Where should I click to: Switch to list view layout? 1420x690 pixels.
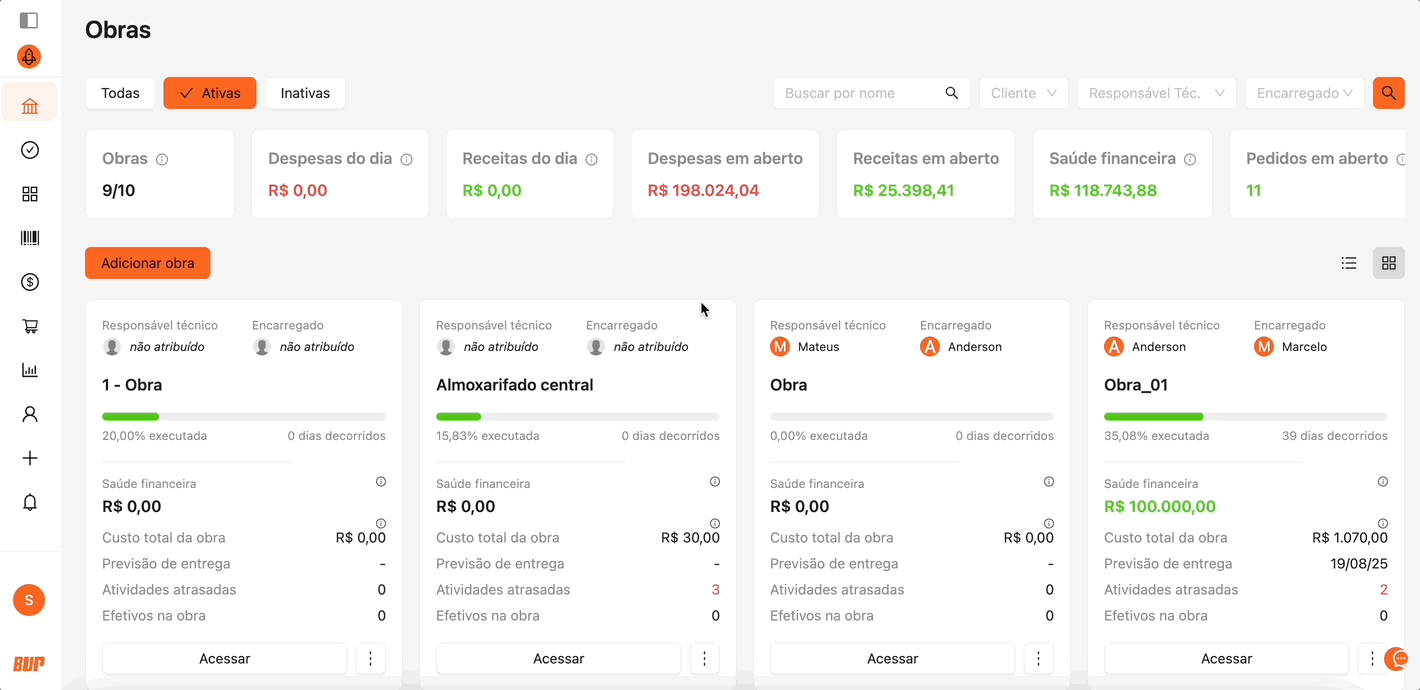click(x=1349, y=263)
